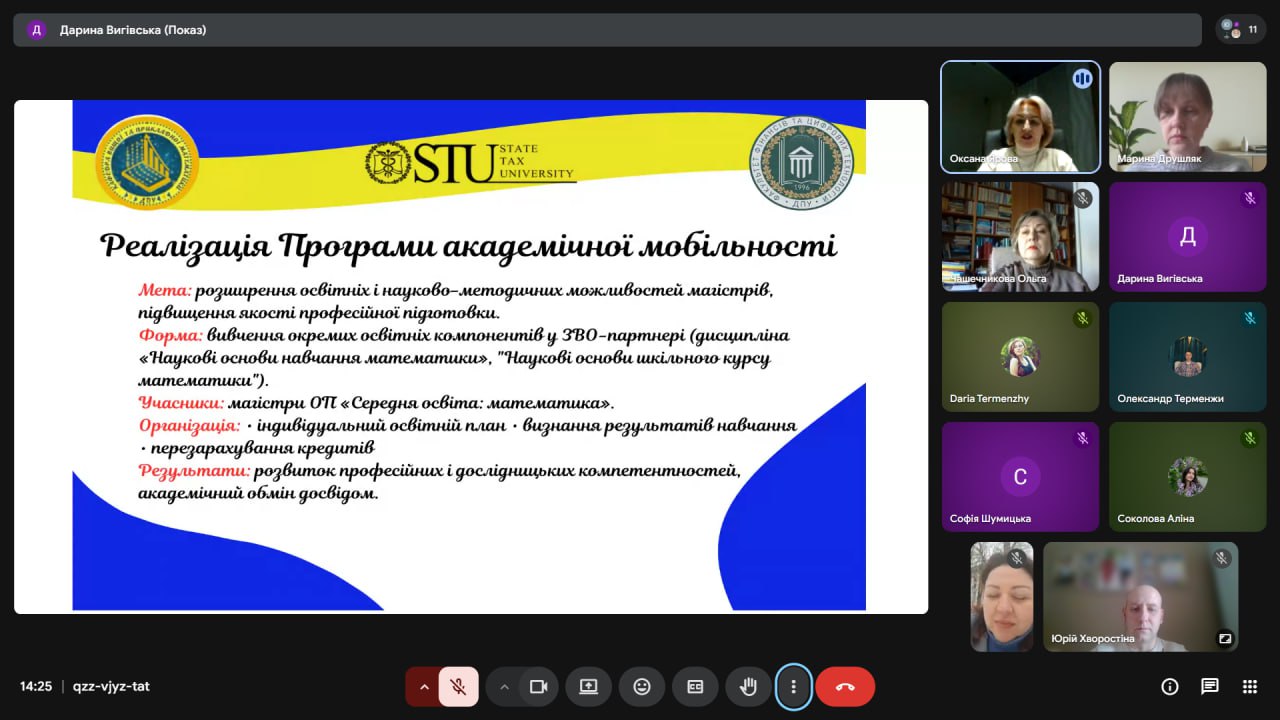
Task: Open the participants list showing 11
Action: (x=1240, y=30)
